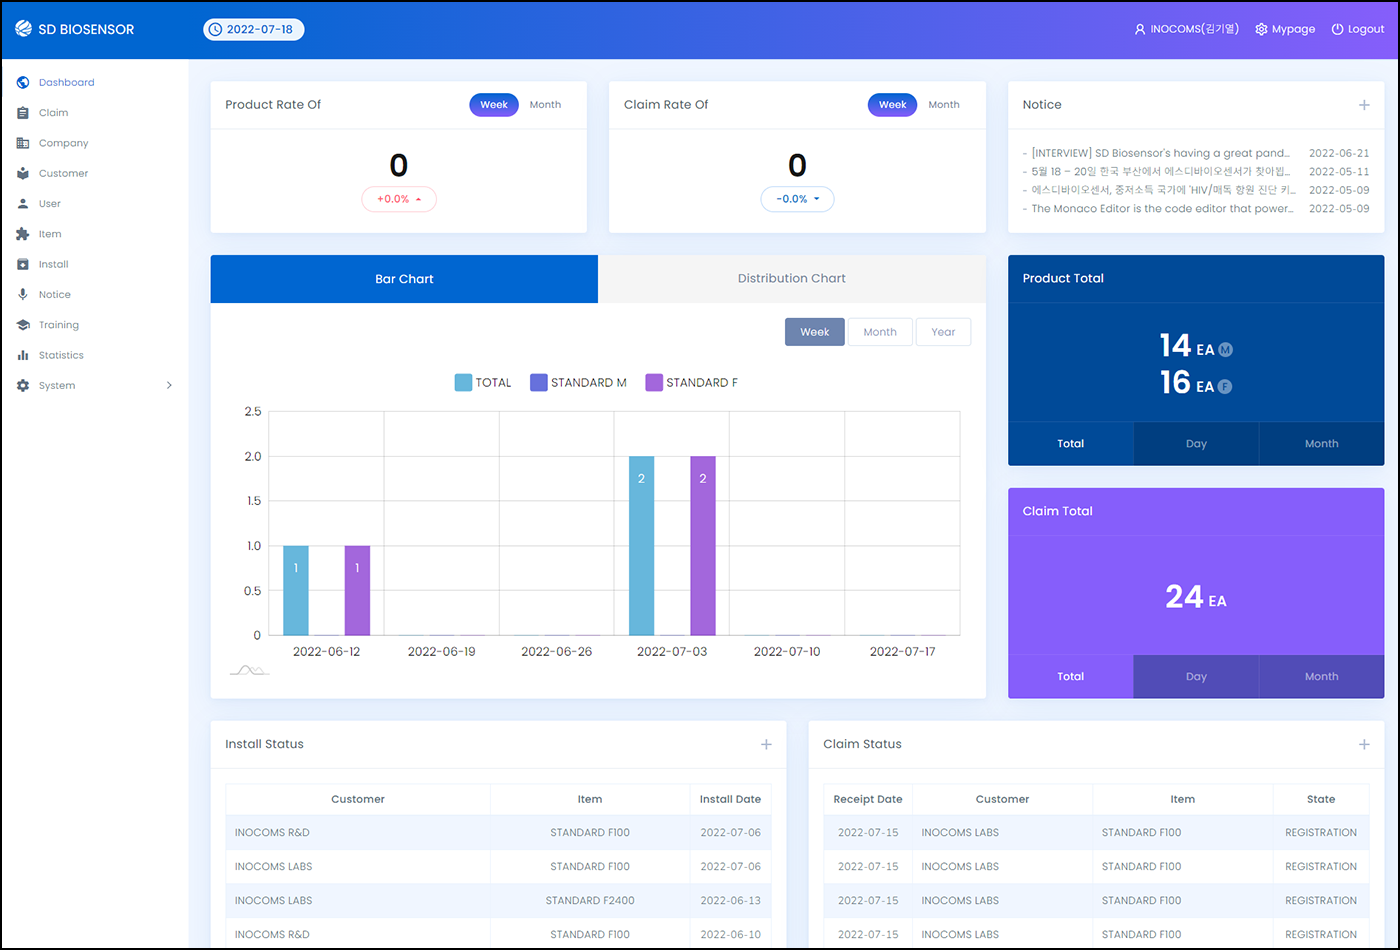Click TOTAL bar for 2022-07-03
The image size is (1400, 950).
(x=642, y=546)
